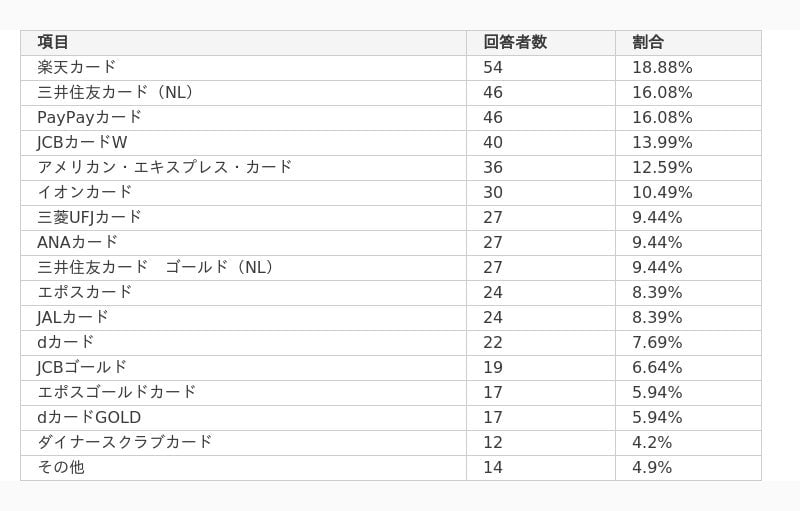Click the 4.2% percentage cell
The image size is (800, 511).
652,442
